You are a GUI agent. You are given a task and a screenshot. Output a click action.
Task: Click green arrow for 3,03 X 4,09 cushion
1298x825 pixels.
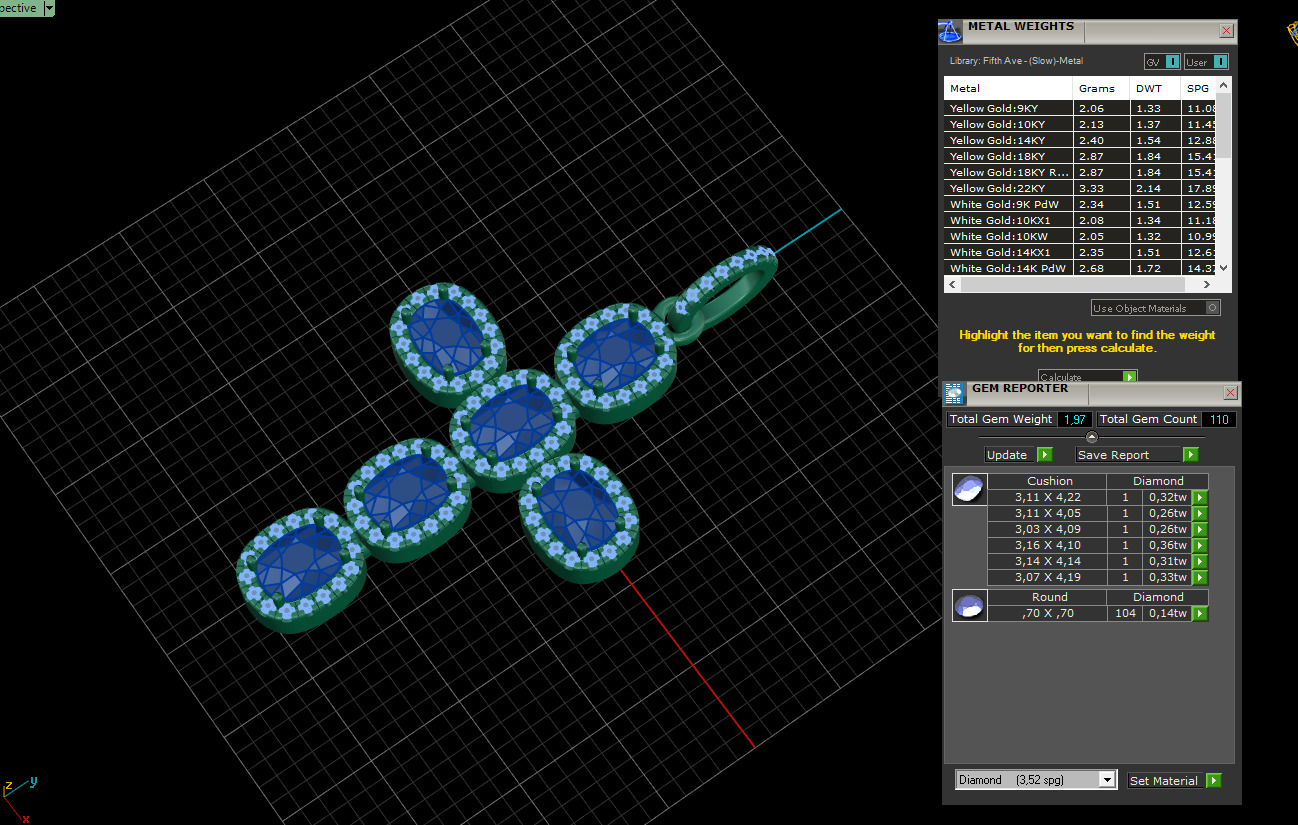pos(1200,529)
